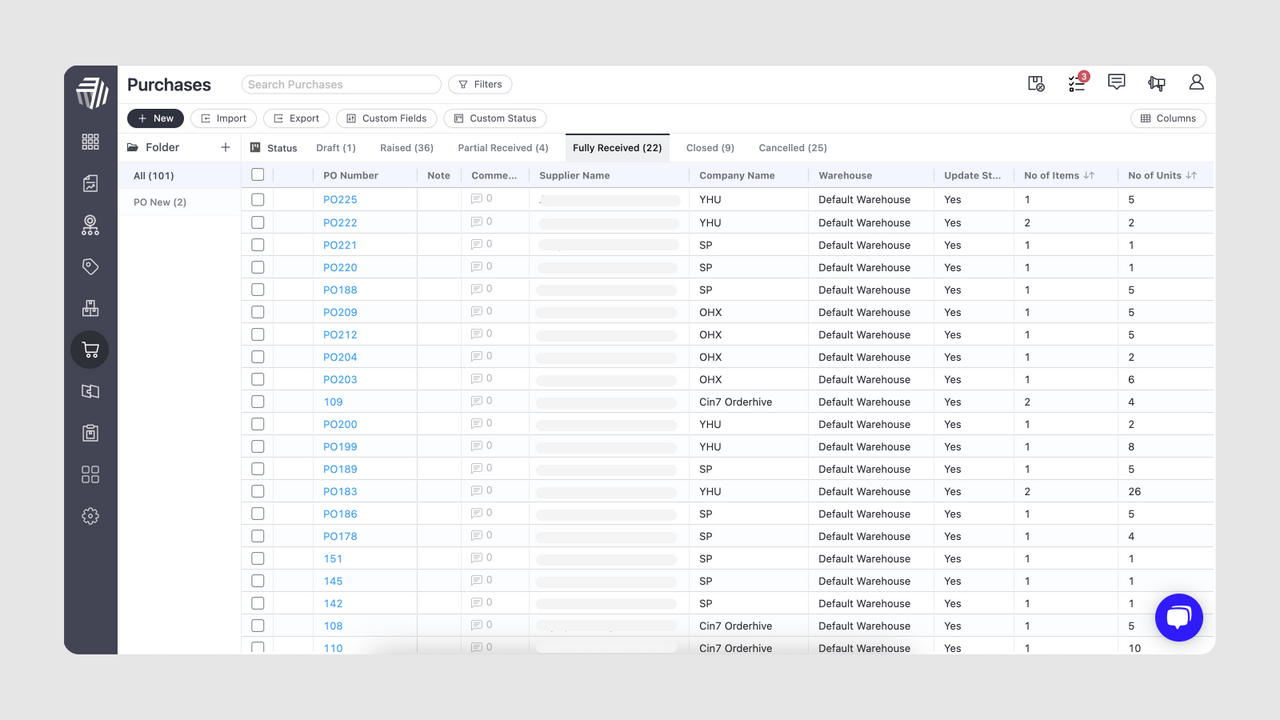
Task: Open the Purchases shopping cart sidebar icon
Action: 90,350
